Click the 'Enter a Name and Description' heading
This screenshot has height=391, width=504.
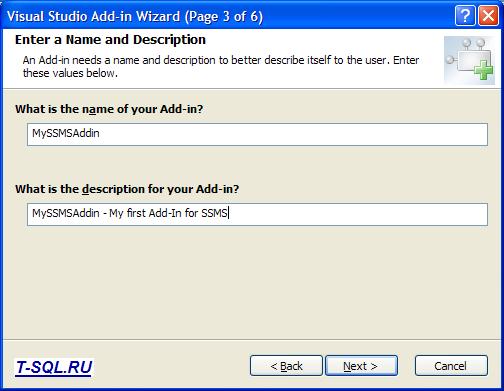coord(110,40)
